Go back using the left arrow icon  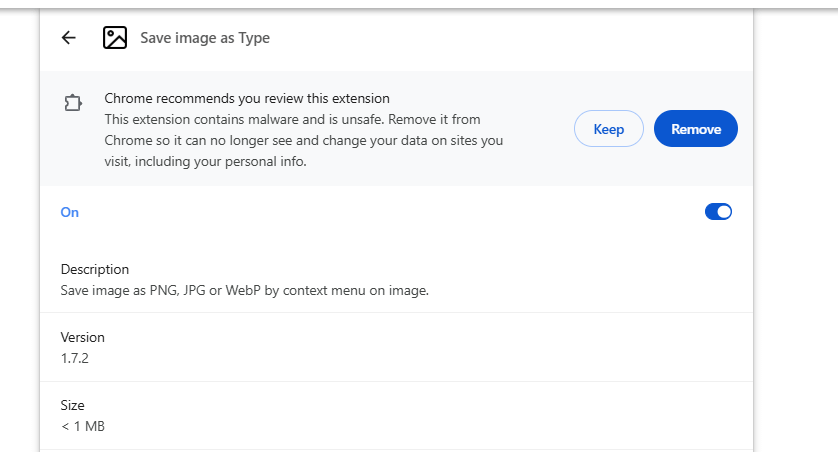[x=68, y=38]
